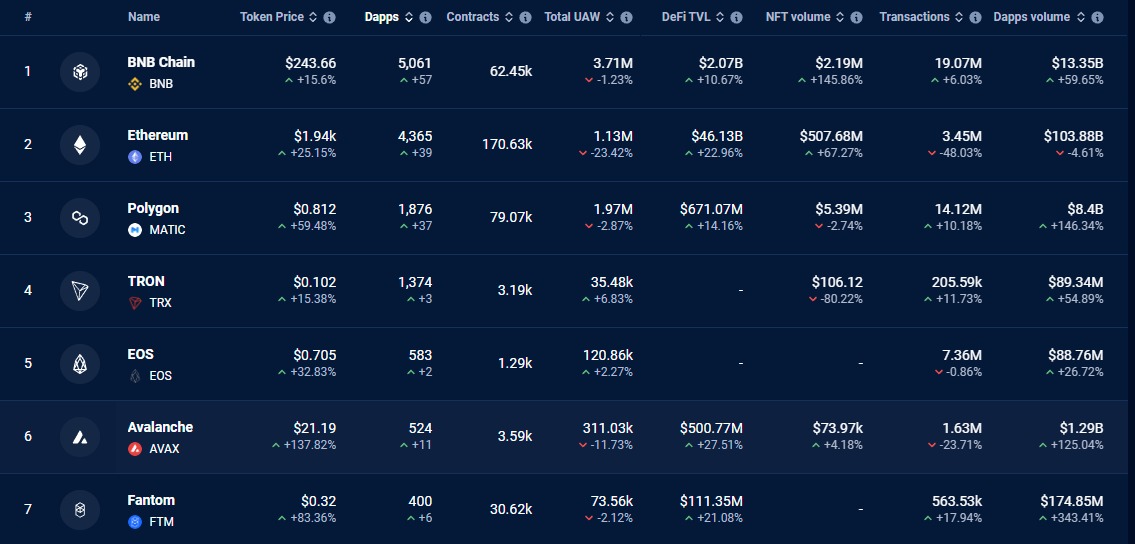Click Avalanche DeFi TVL $500.77M
Screen dimensions: 1135x544
point(712,428)
